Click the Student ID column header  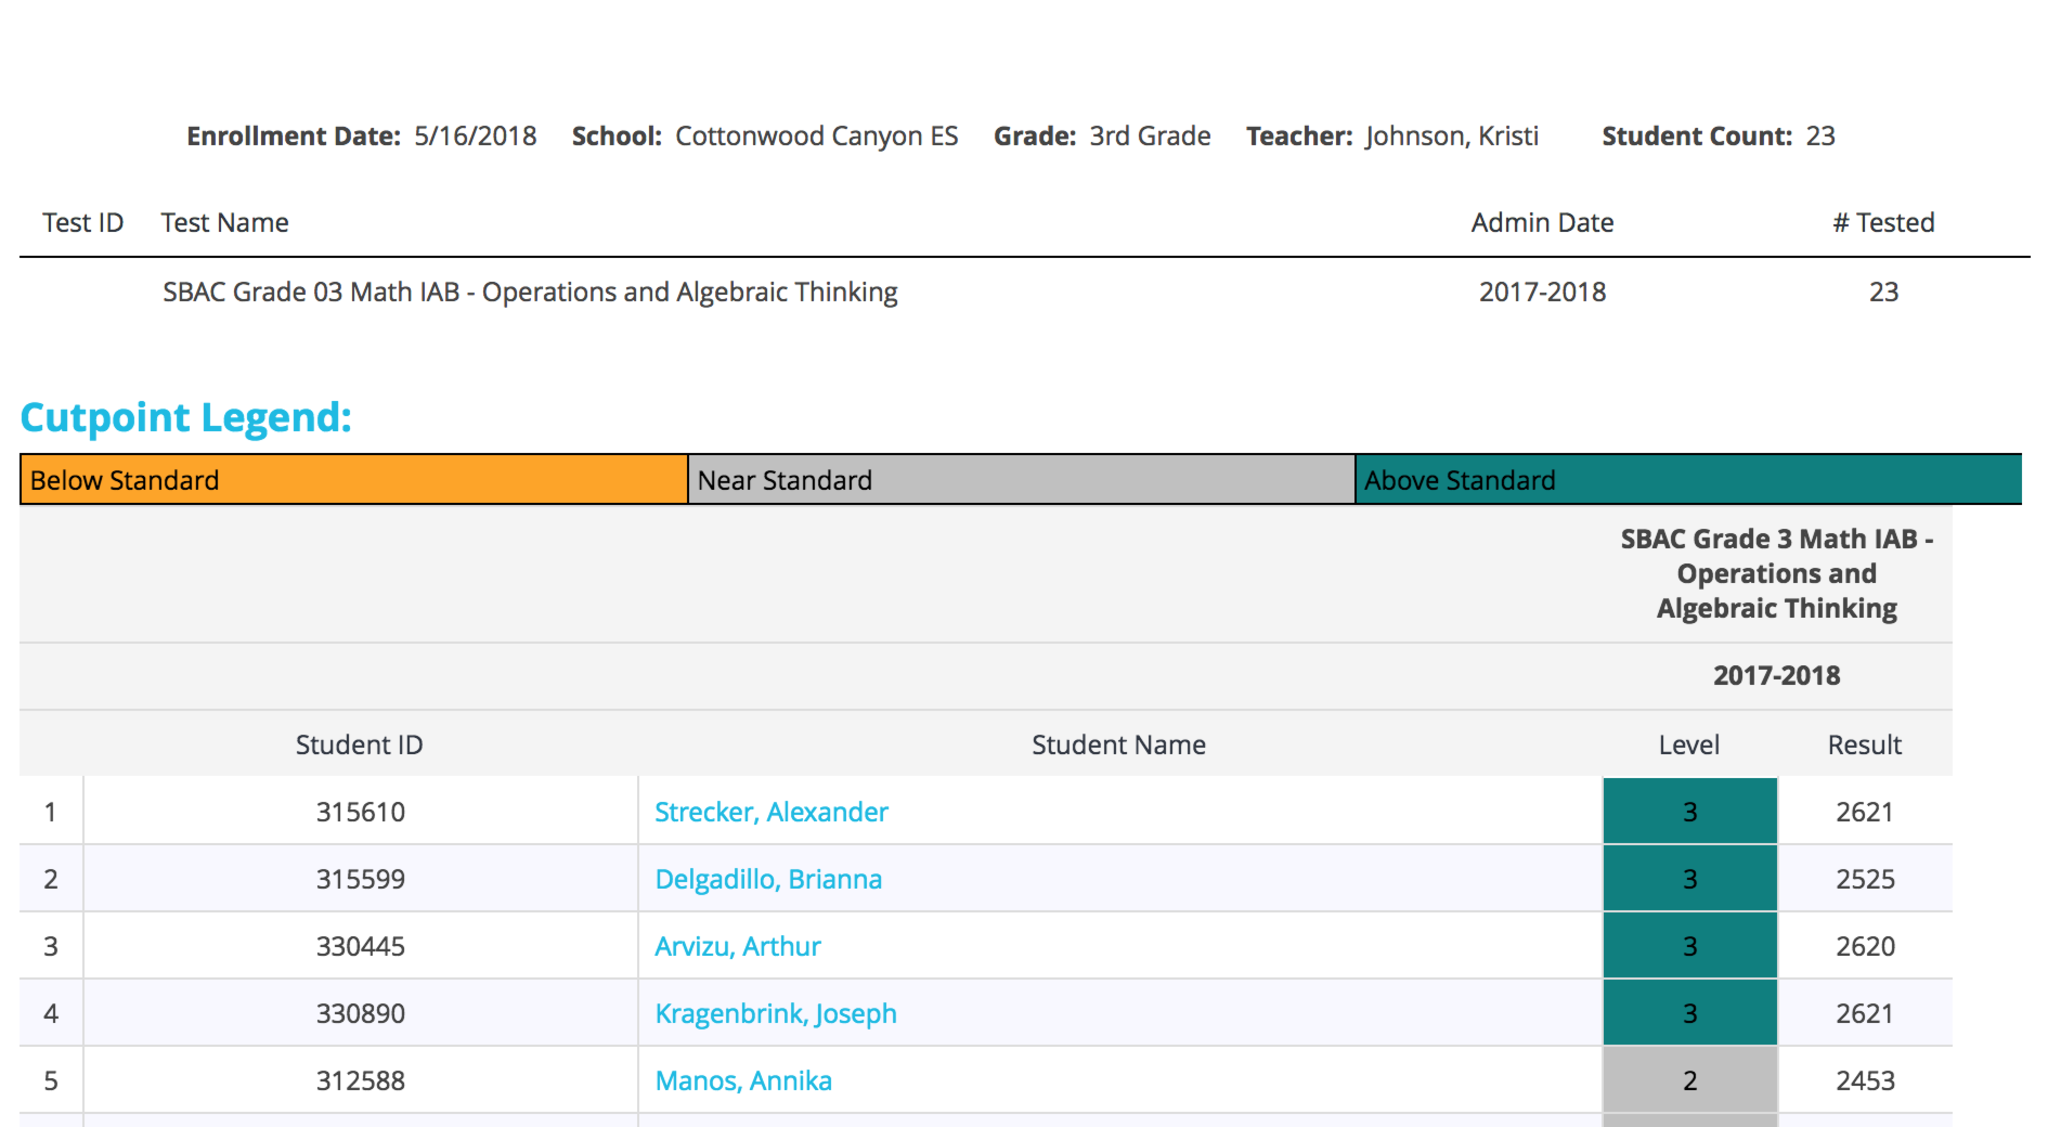coord(359,744)
